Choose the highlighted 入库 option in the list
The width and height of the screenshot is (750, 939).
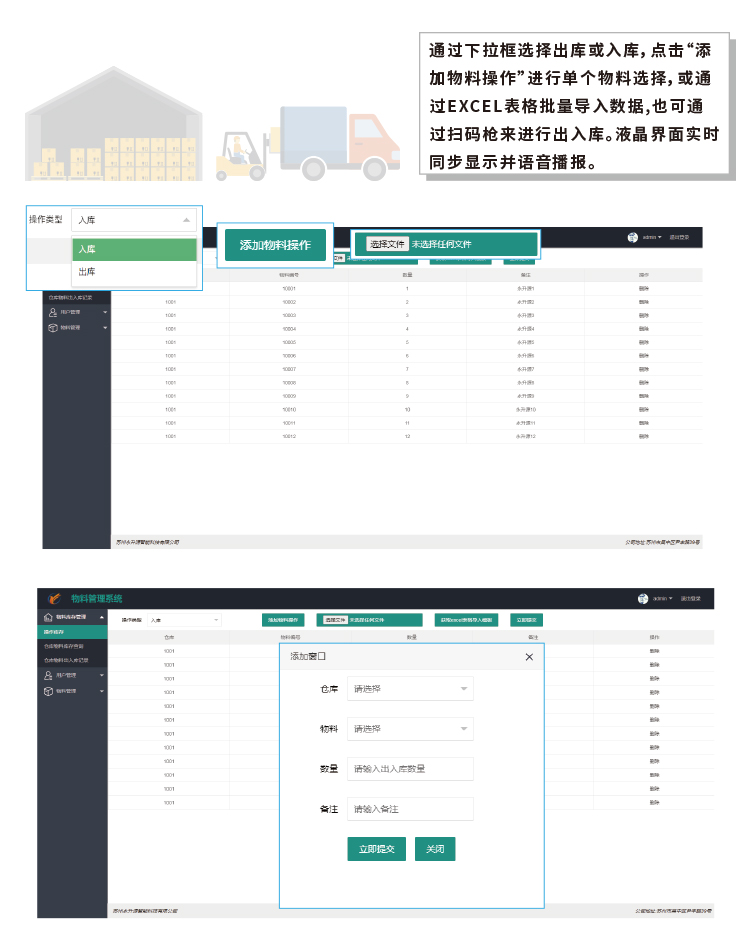(x=134, y=249)
